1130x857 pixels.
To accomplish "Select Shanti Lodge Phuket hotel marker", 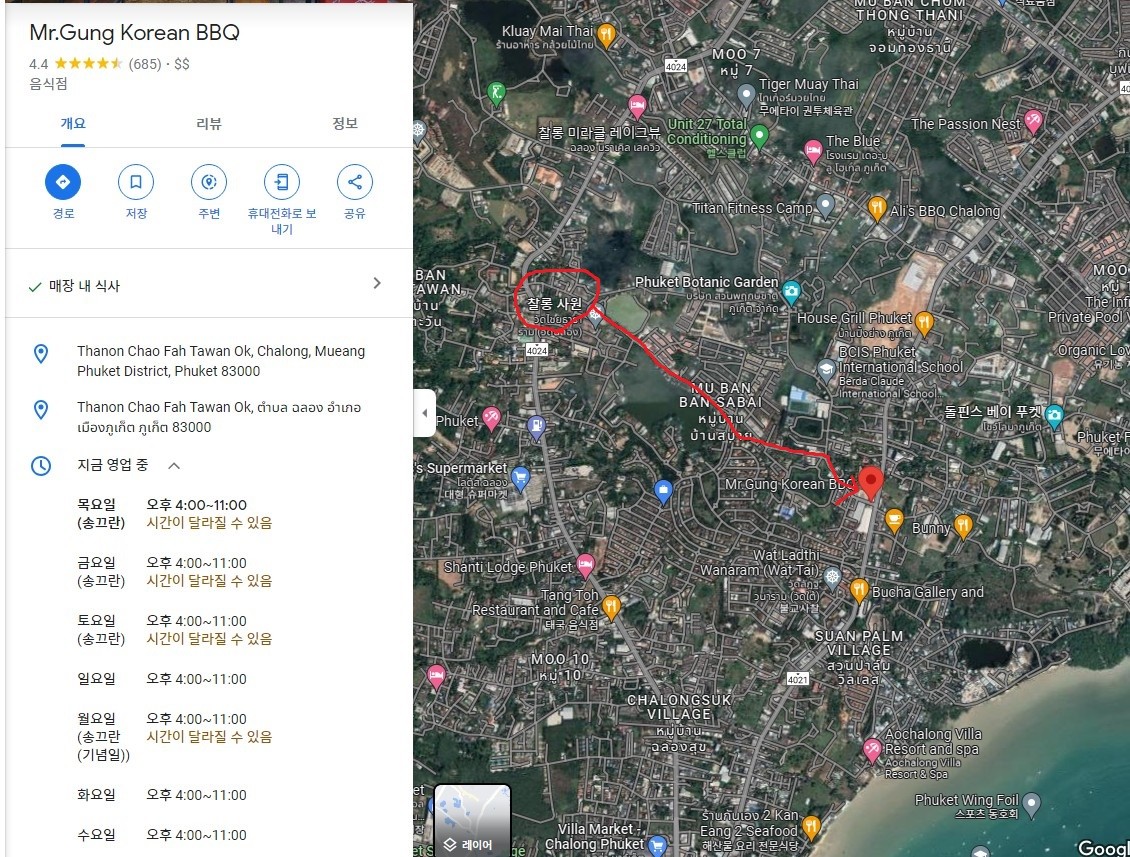I will click(585, 564).
